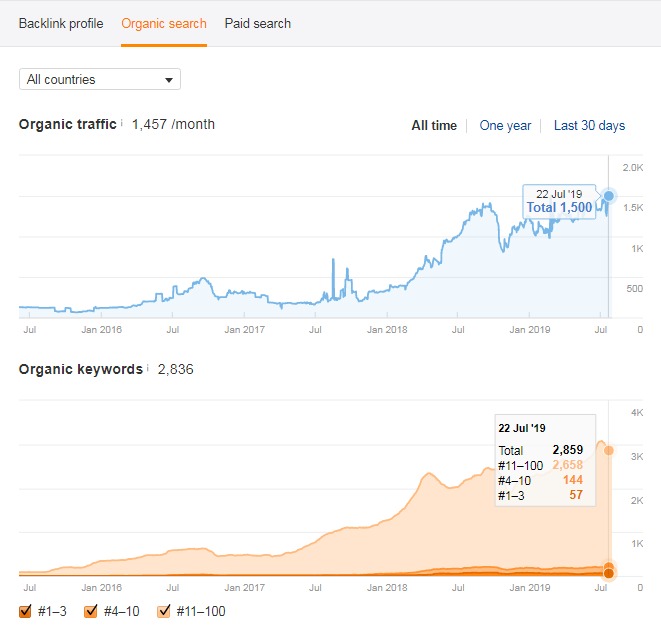Click the Organic keywords heading
Screen dimensions: 661x636
[81, 369]
